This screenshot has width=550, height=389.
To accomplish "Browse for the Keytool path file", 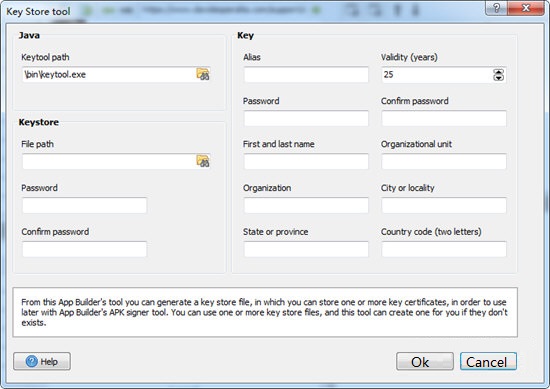I will [x=203, y=74].
